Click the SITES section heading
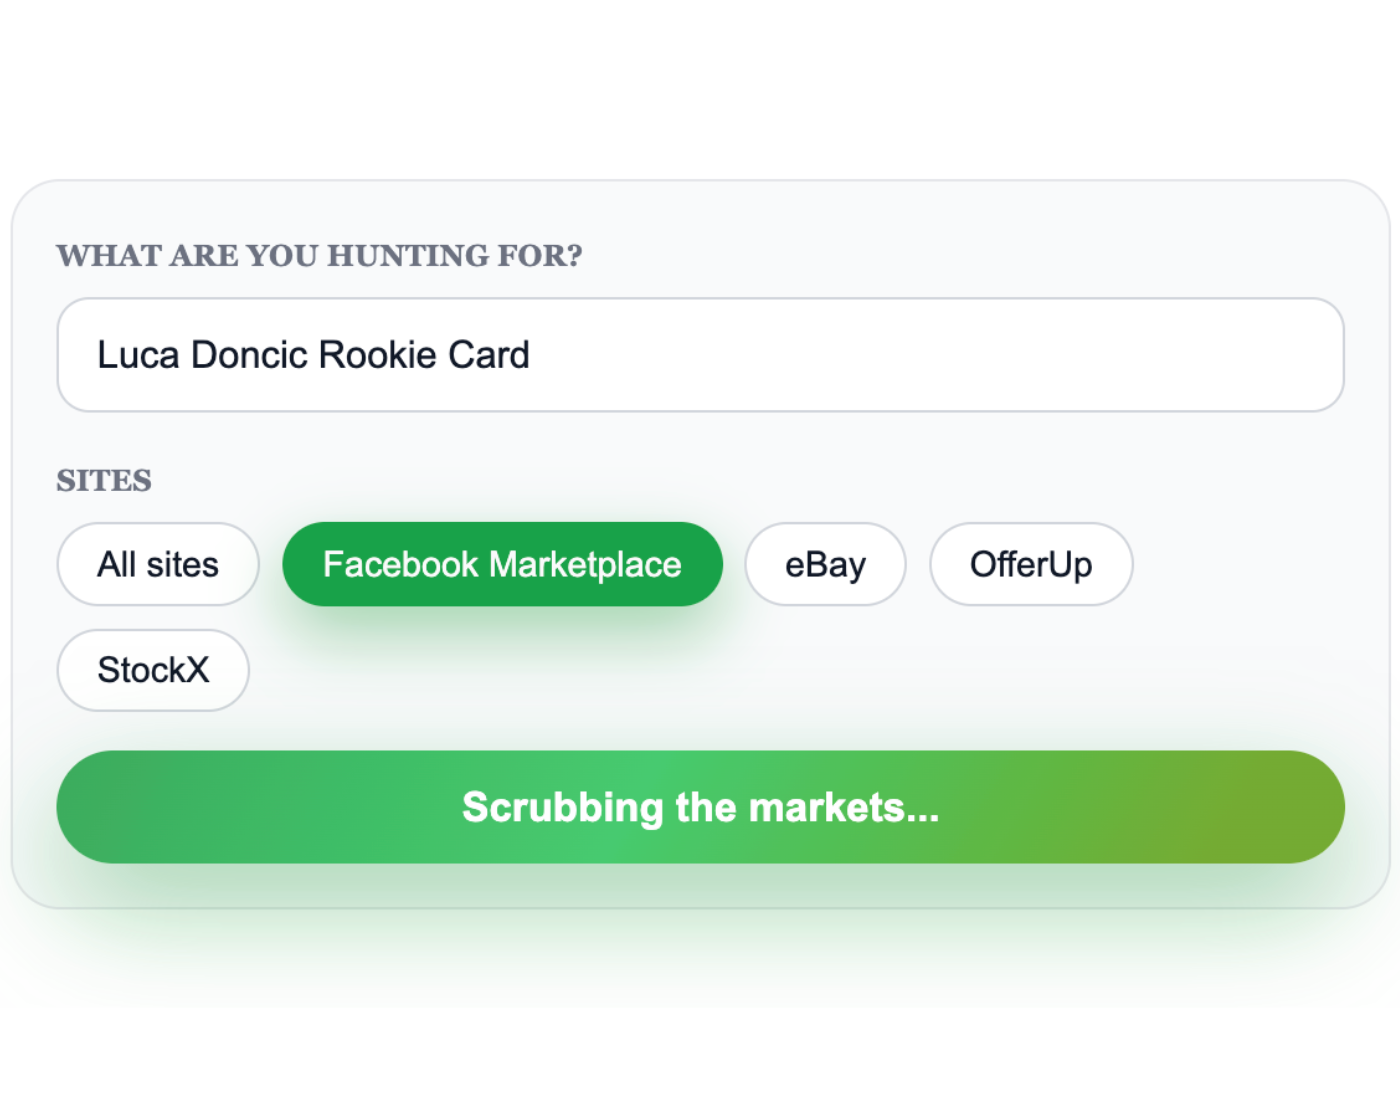 tap(104, 481)
